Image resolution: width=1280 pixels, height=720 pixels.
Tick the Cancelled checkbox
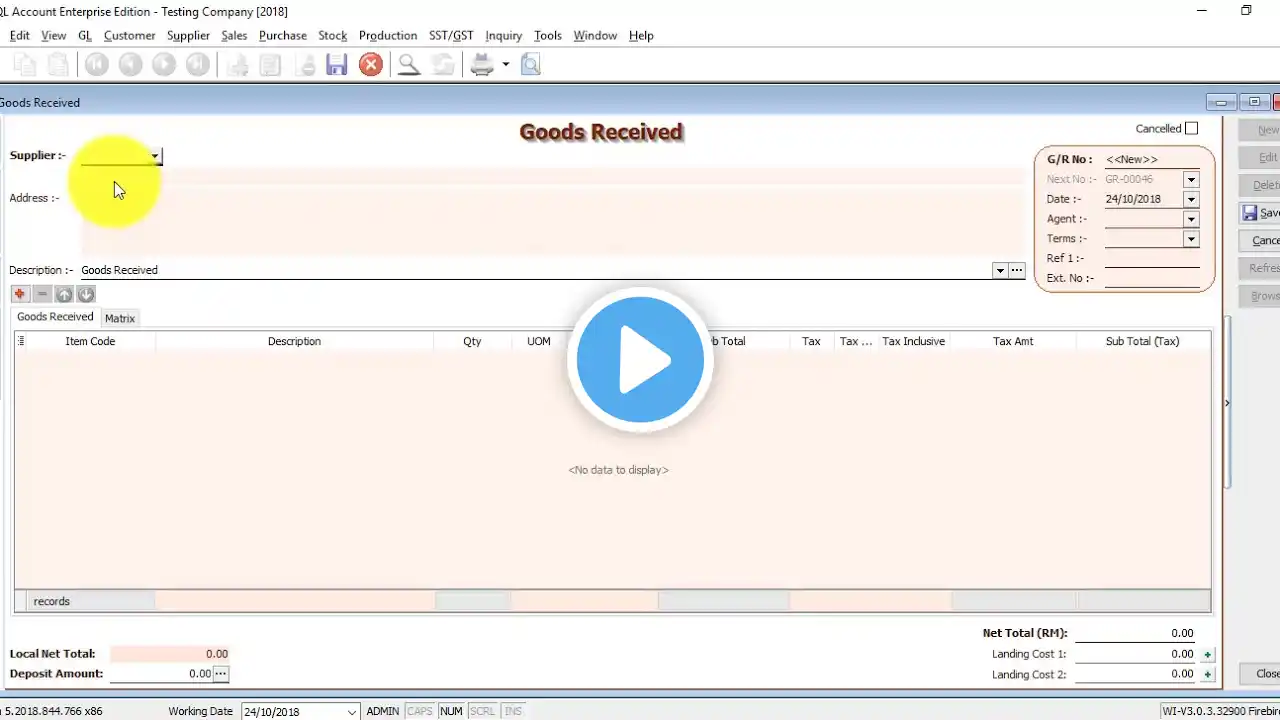coord(1191,128)
